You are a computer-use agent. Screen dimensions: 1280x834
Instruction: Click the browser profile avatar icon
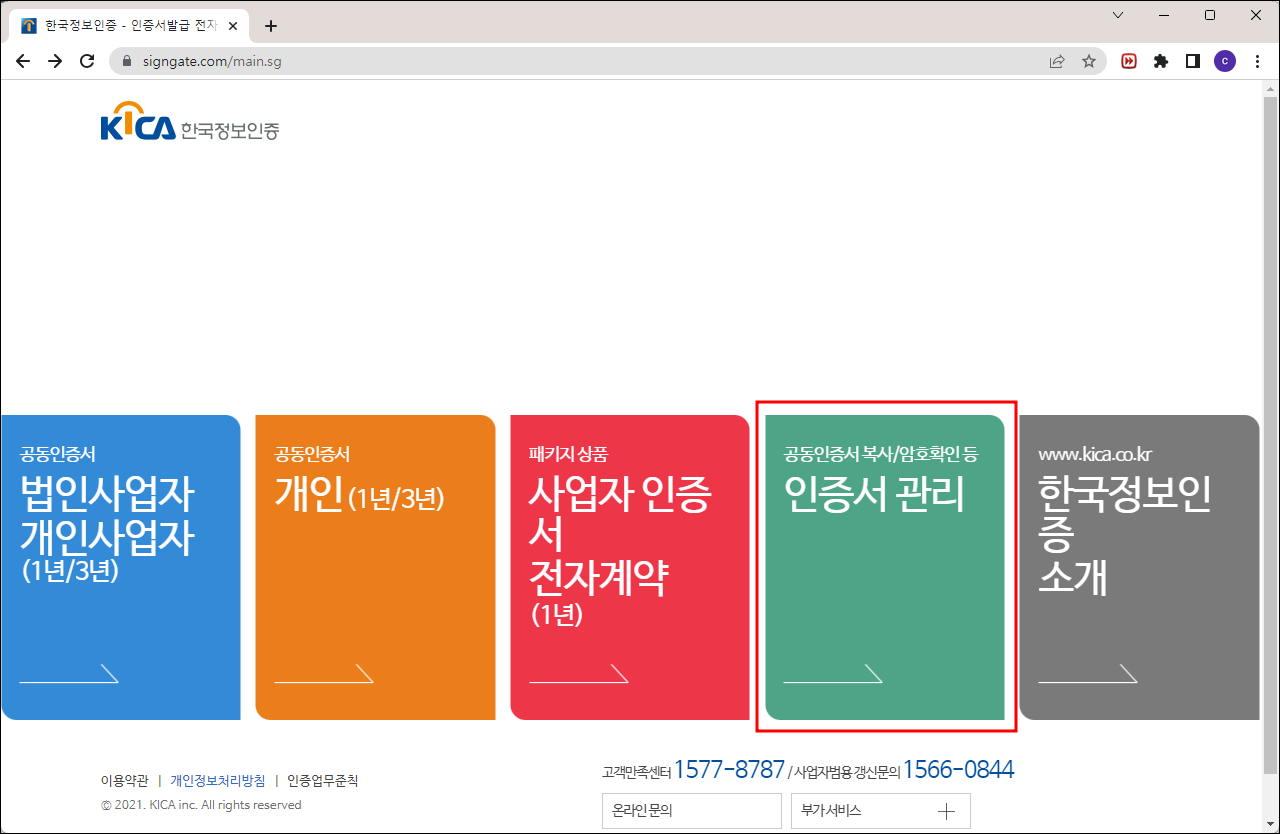[1225, 61]
